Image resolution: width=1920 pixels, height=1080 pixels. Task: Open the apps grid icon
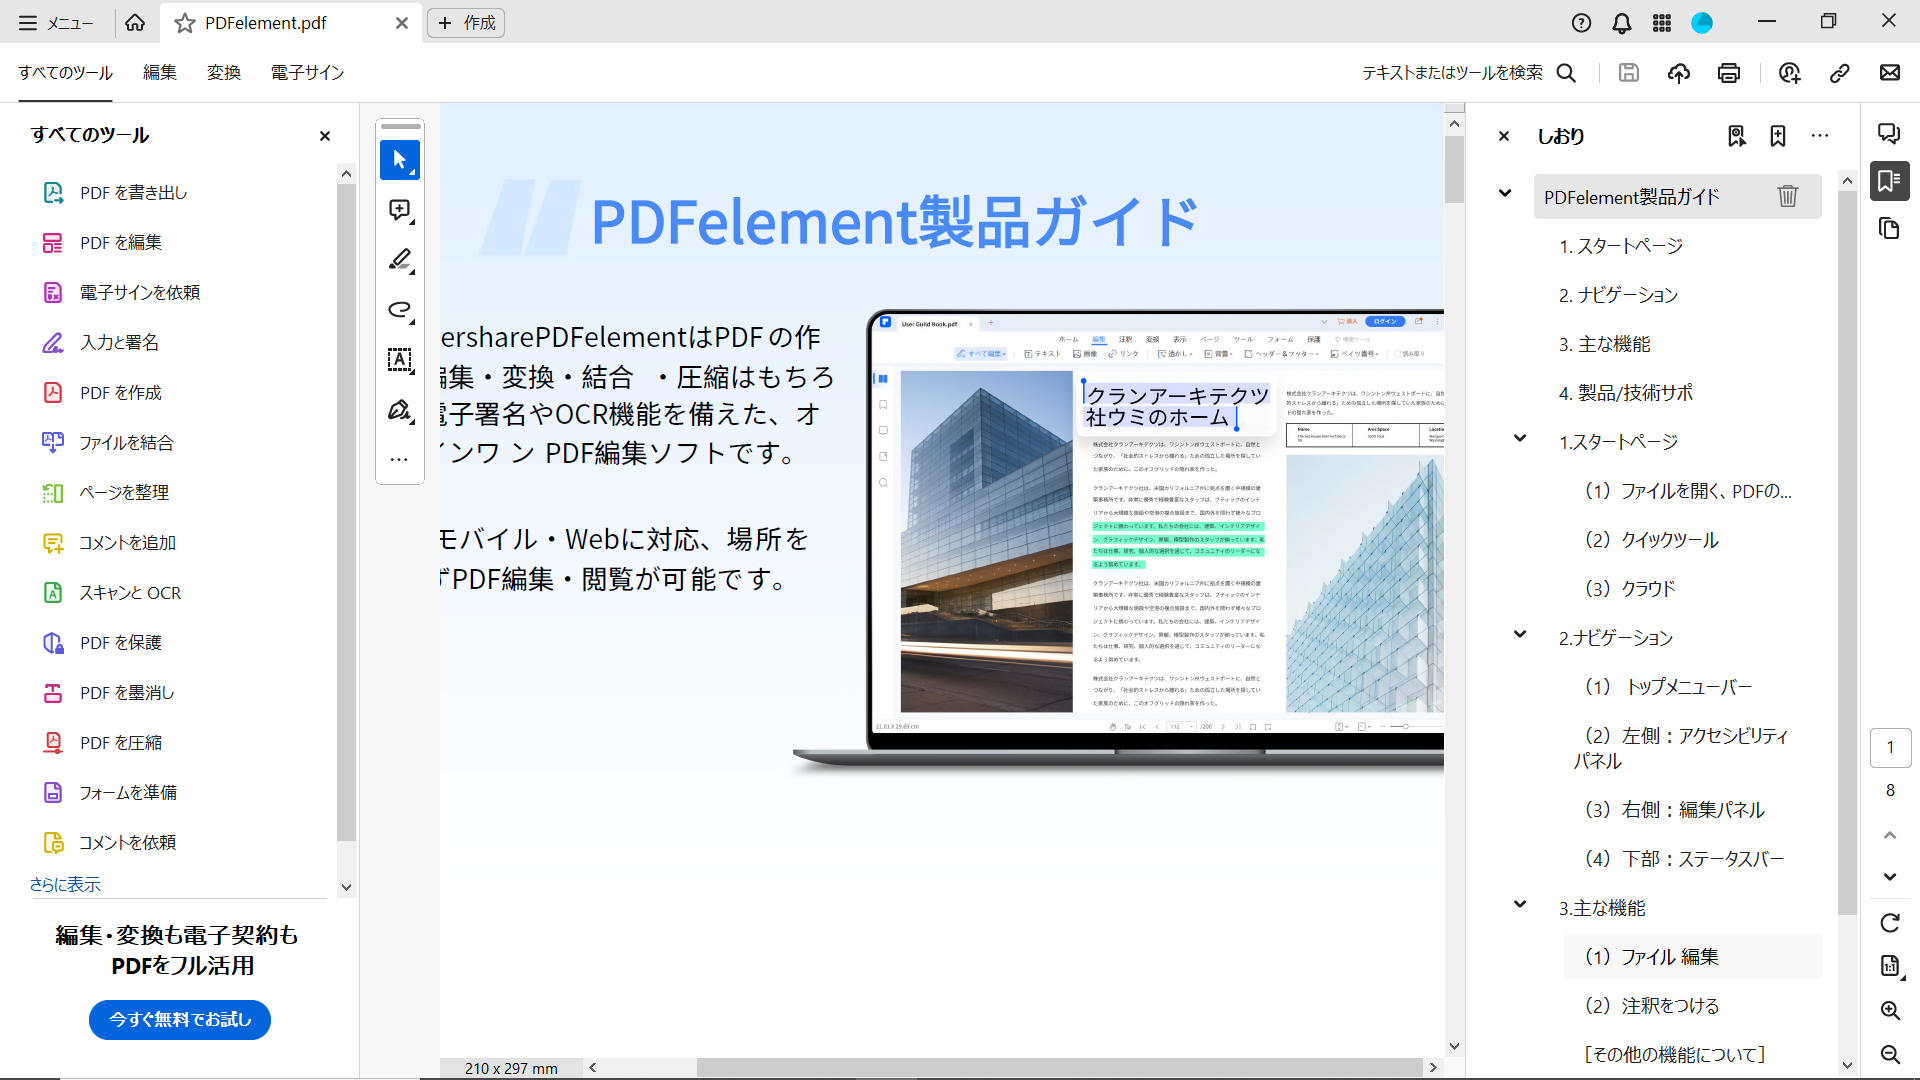(x=1662, y=22)
